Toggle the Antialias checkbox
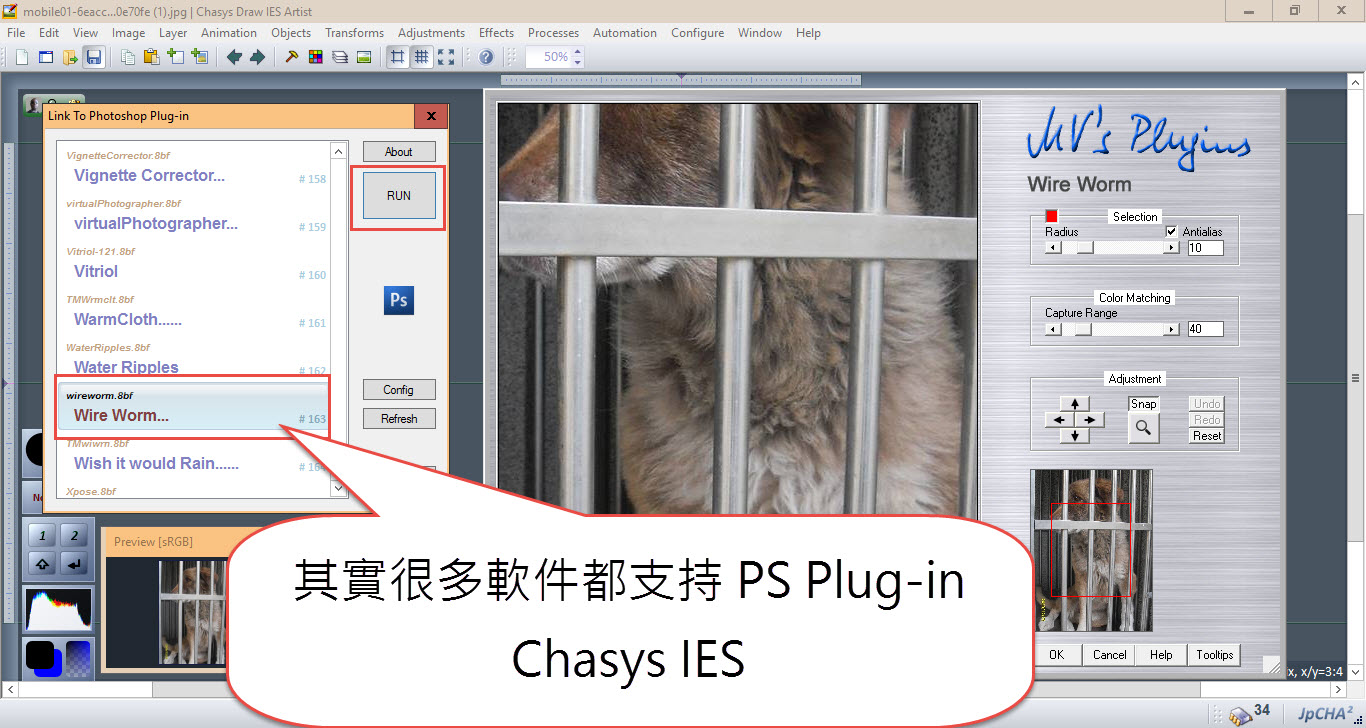 (x=1172, y=232)
